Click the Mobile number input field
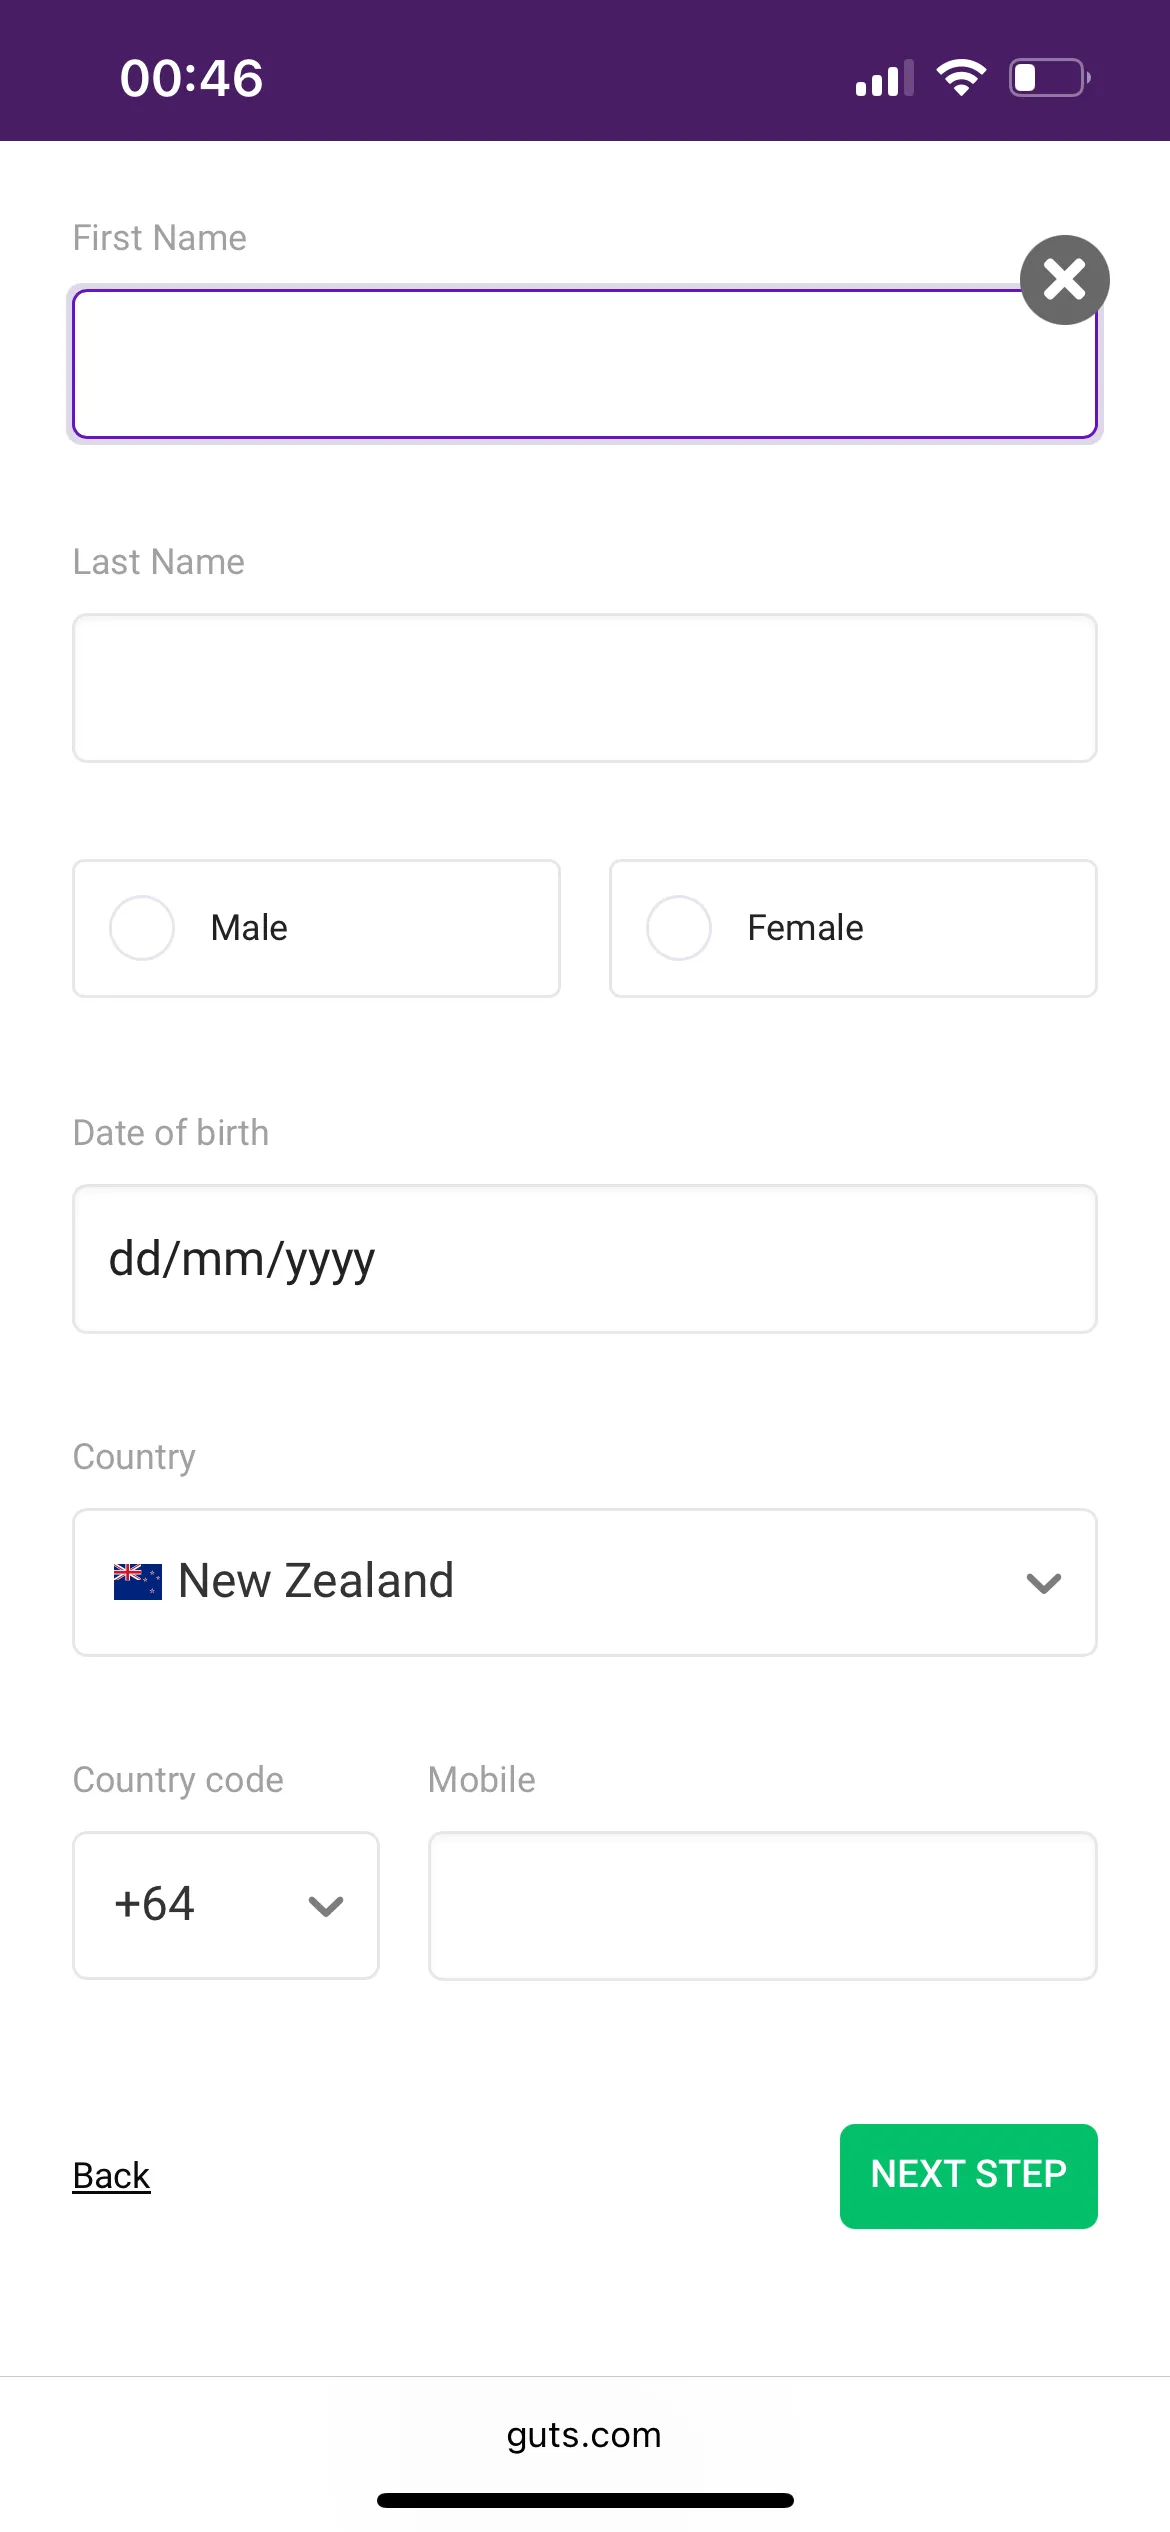The height and width of the screenshot is (2532, 1170). tap(762, 1905)
